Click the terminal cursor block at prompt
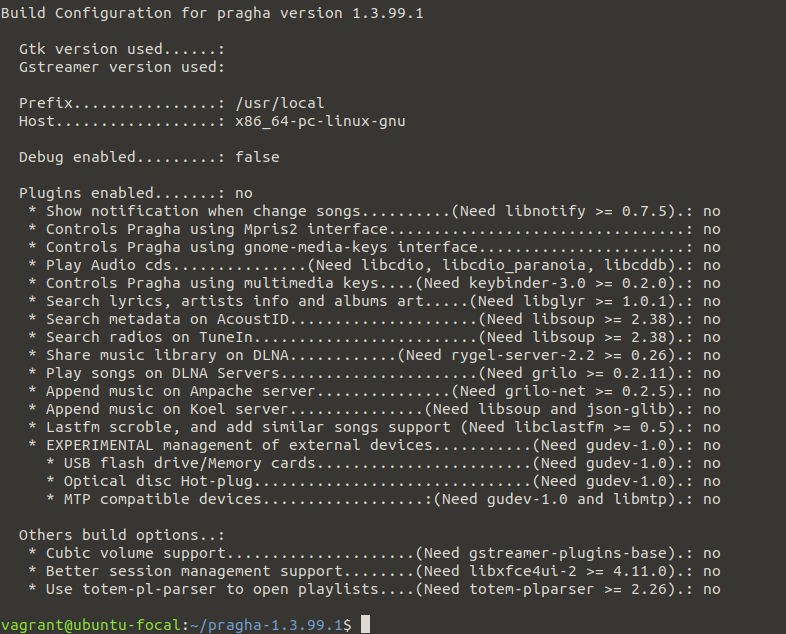The image size is (786, 634). tap(365, 624)
